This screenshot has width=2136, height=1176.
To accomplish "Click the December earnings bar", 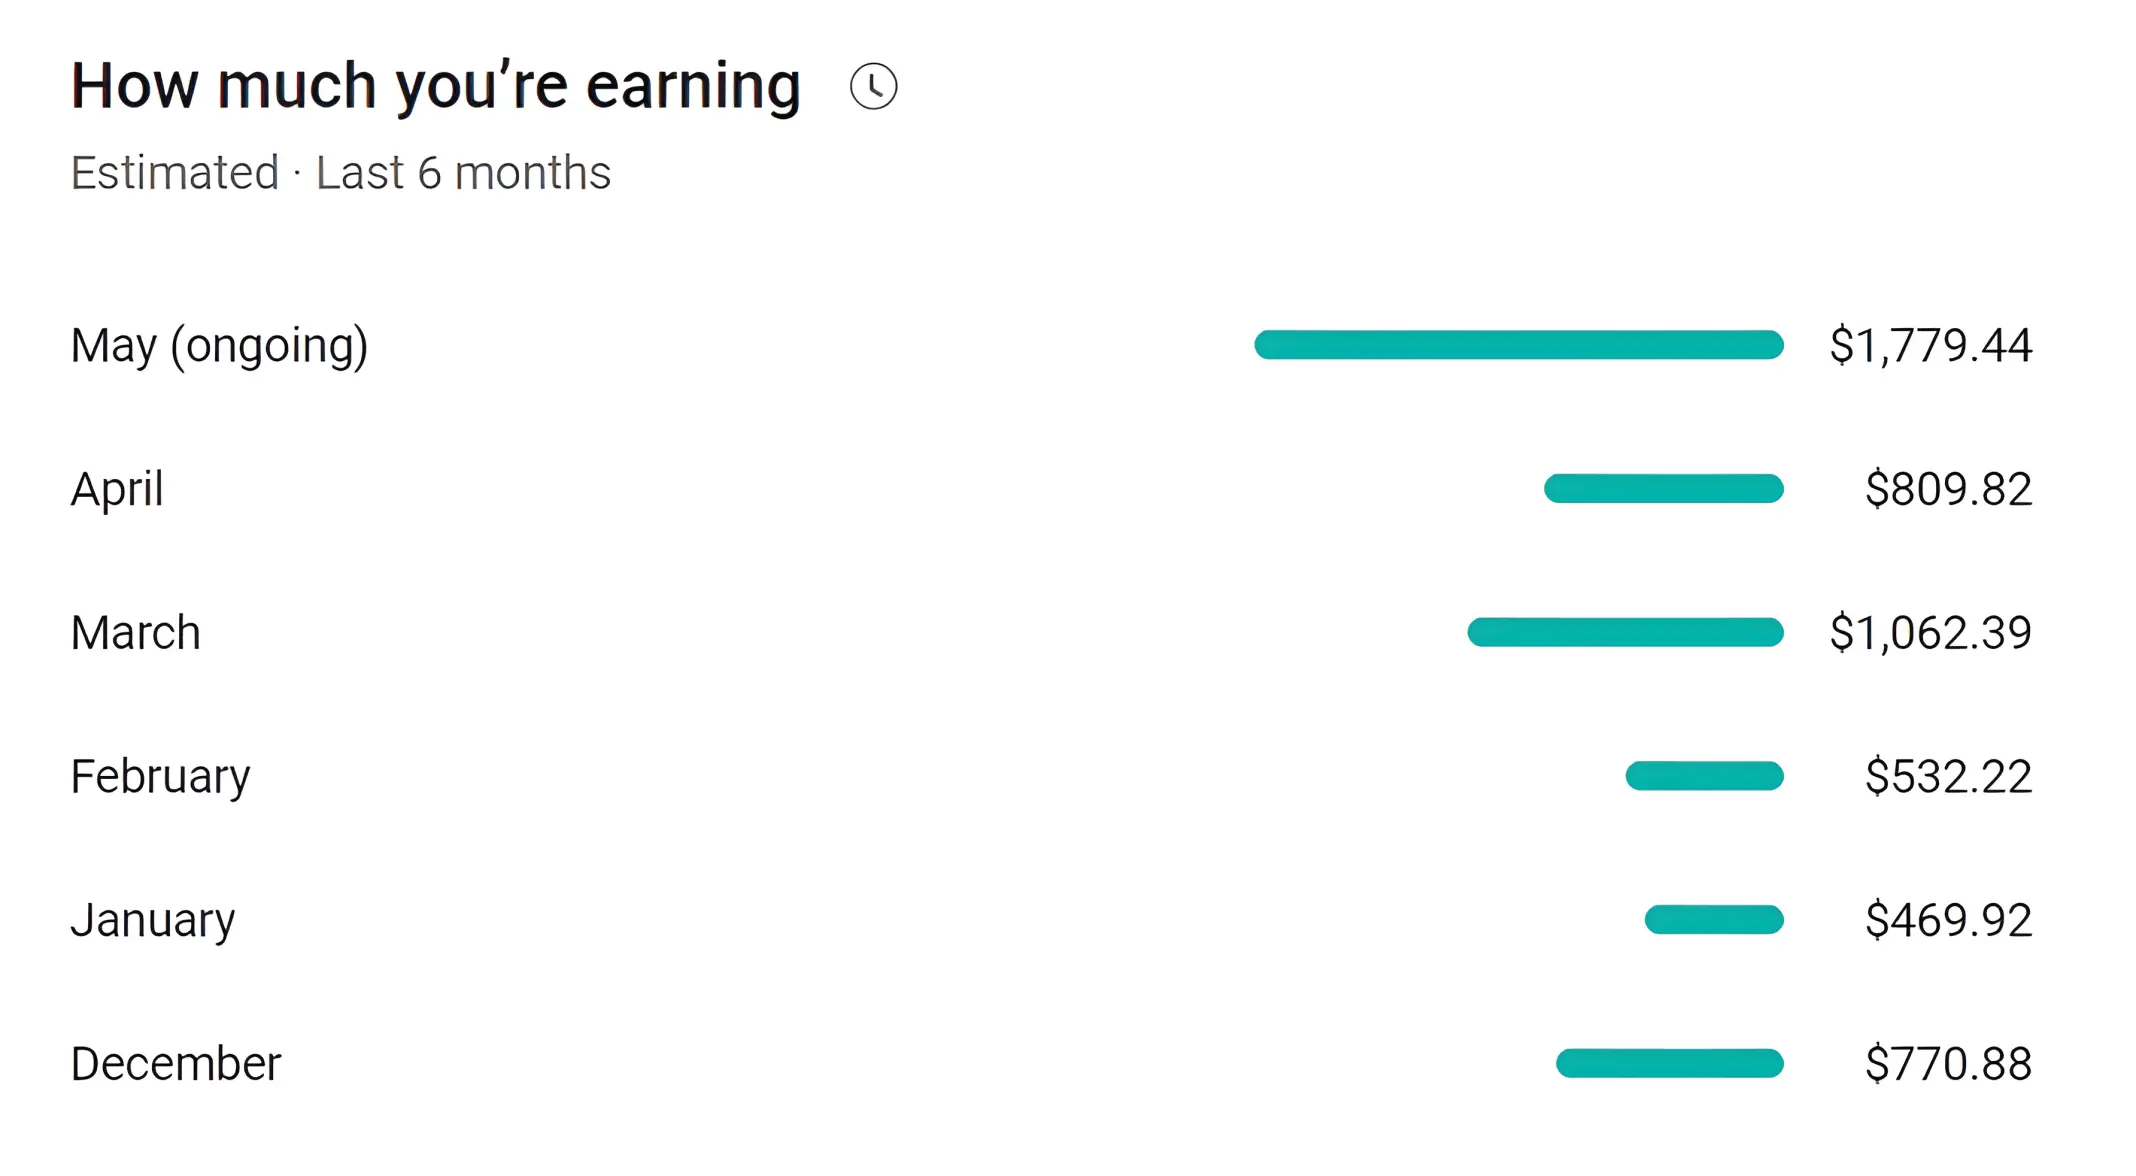I will tap(1670, 1063).
